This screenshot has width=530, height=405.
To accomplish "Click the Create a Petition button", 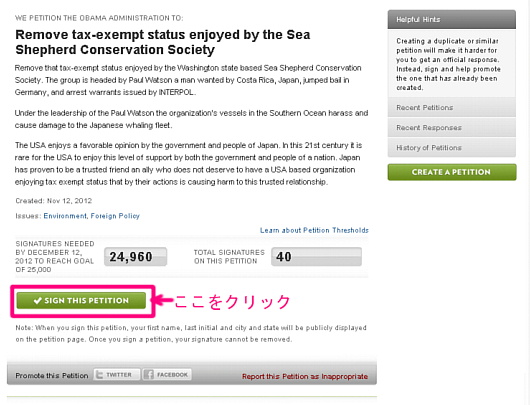I will point(452,172).
